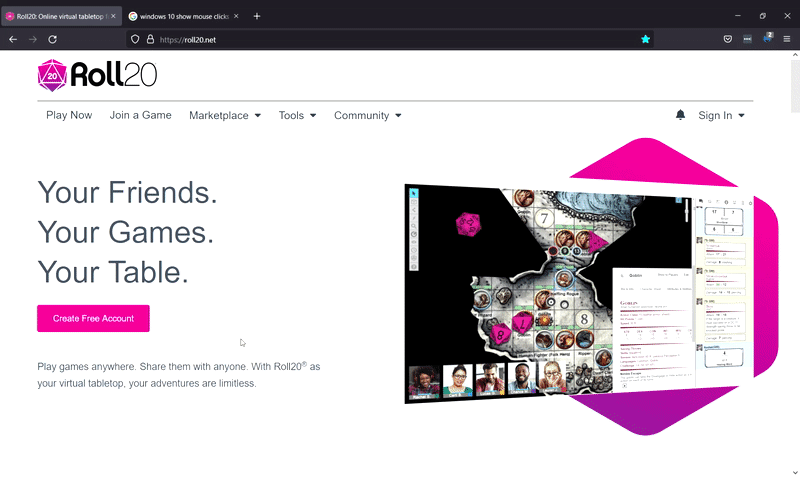Open the Play Now menu item
Viewport: 800px width, 477px height.
pos(69,115)
